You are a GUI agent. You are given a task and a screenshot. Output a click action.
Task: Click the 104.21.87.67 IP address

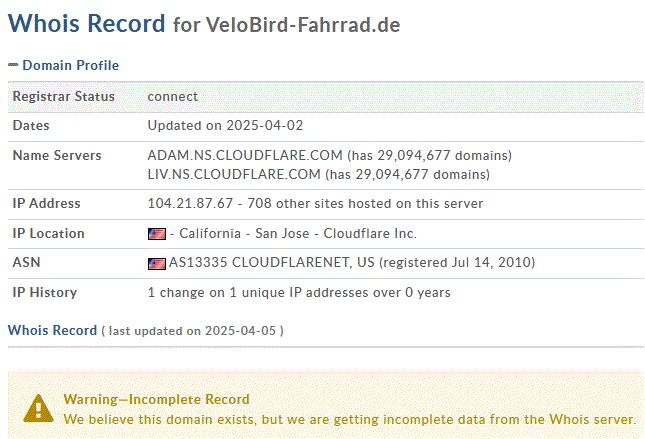[x=190, y=203]
